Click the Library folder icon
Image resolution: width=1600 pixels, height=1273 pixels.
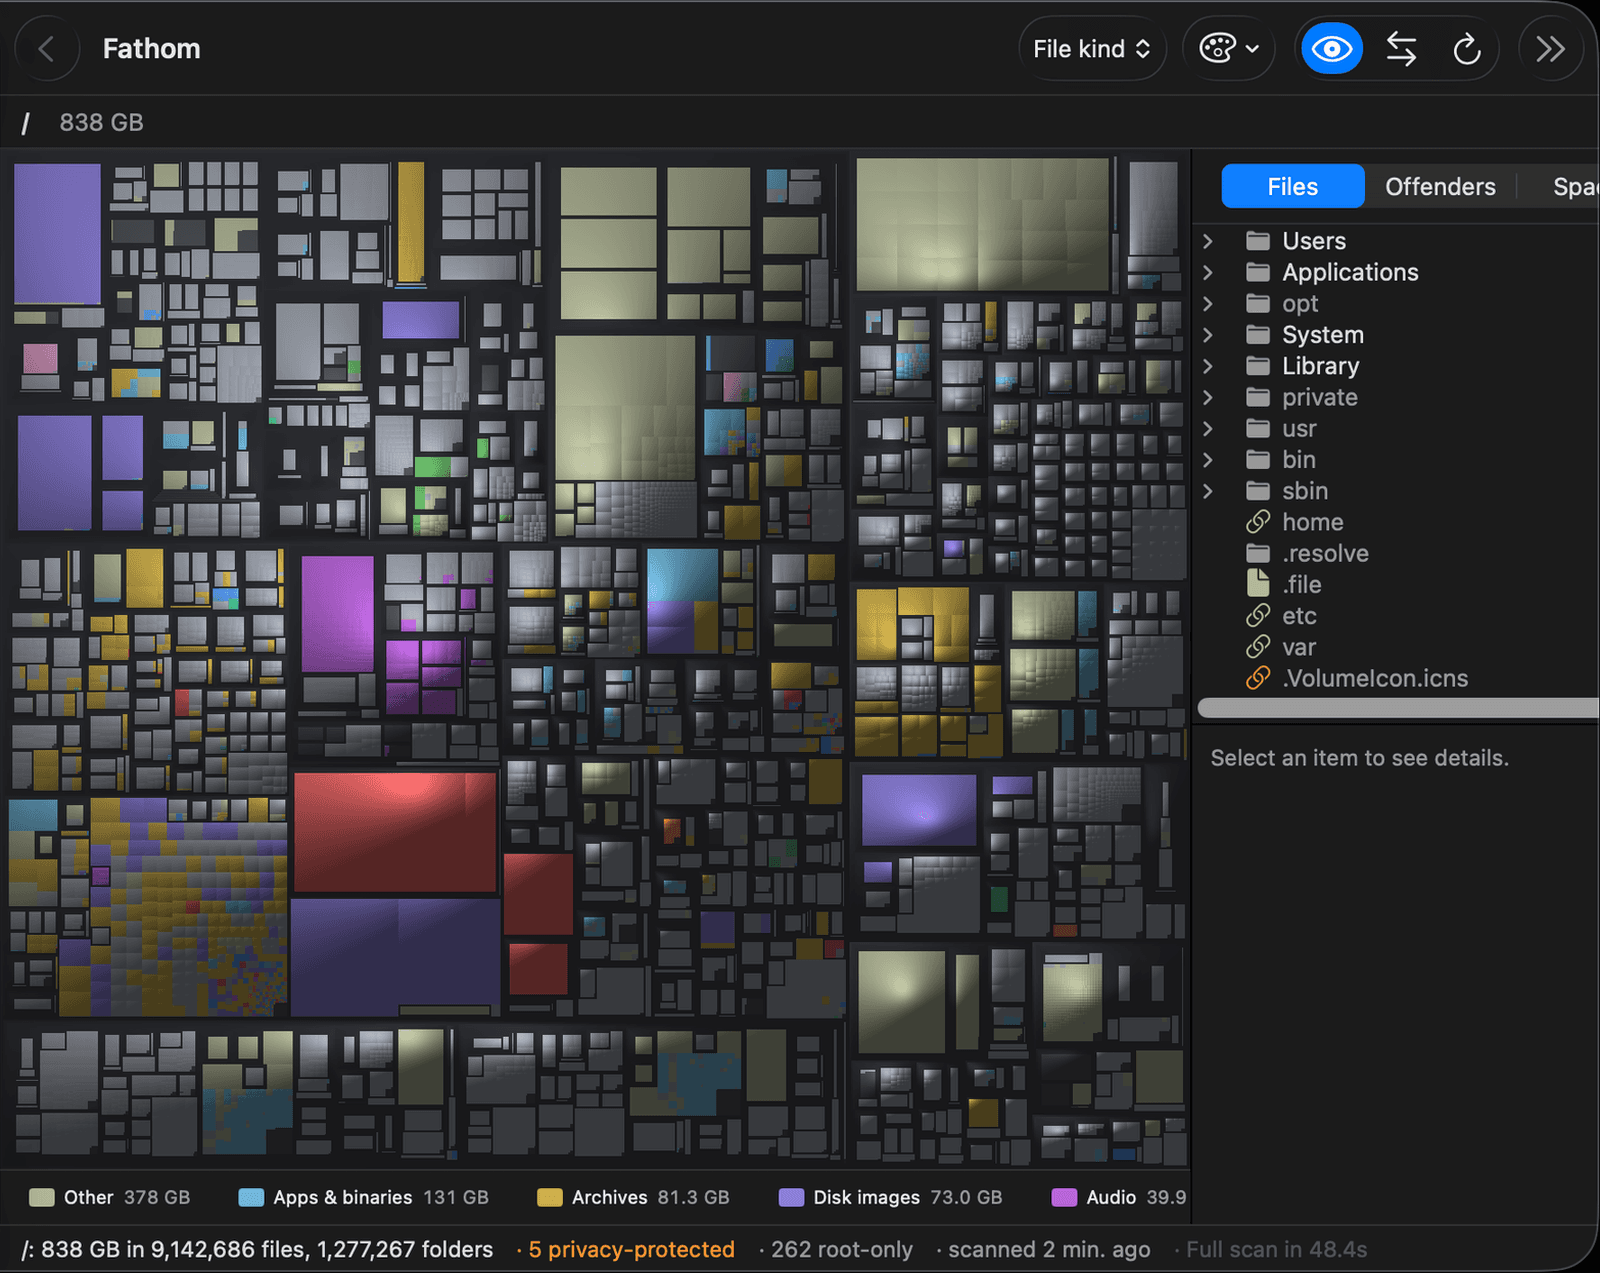pos(1258,366)
